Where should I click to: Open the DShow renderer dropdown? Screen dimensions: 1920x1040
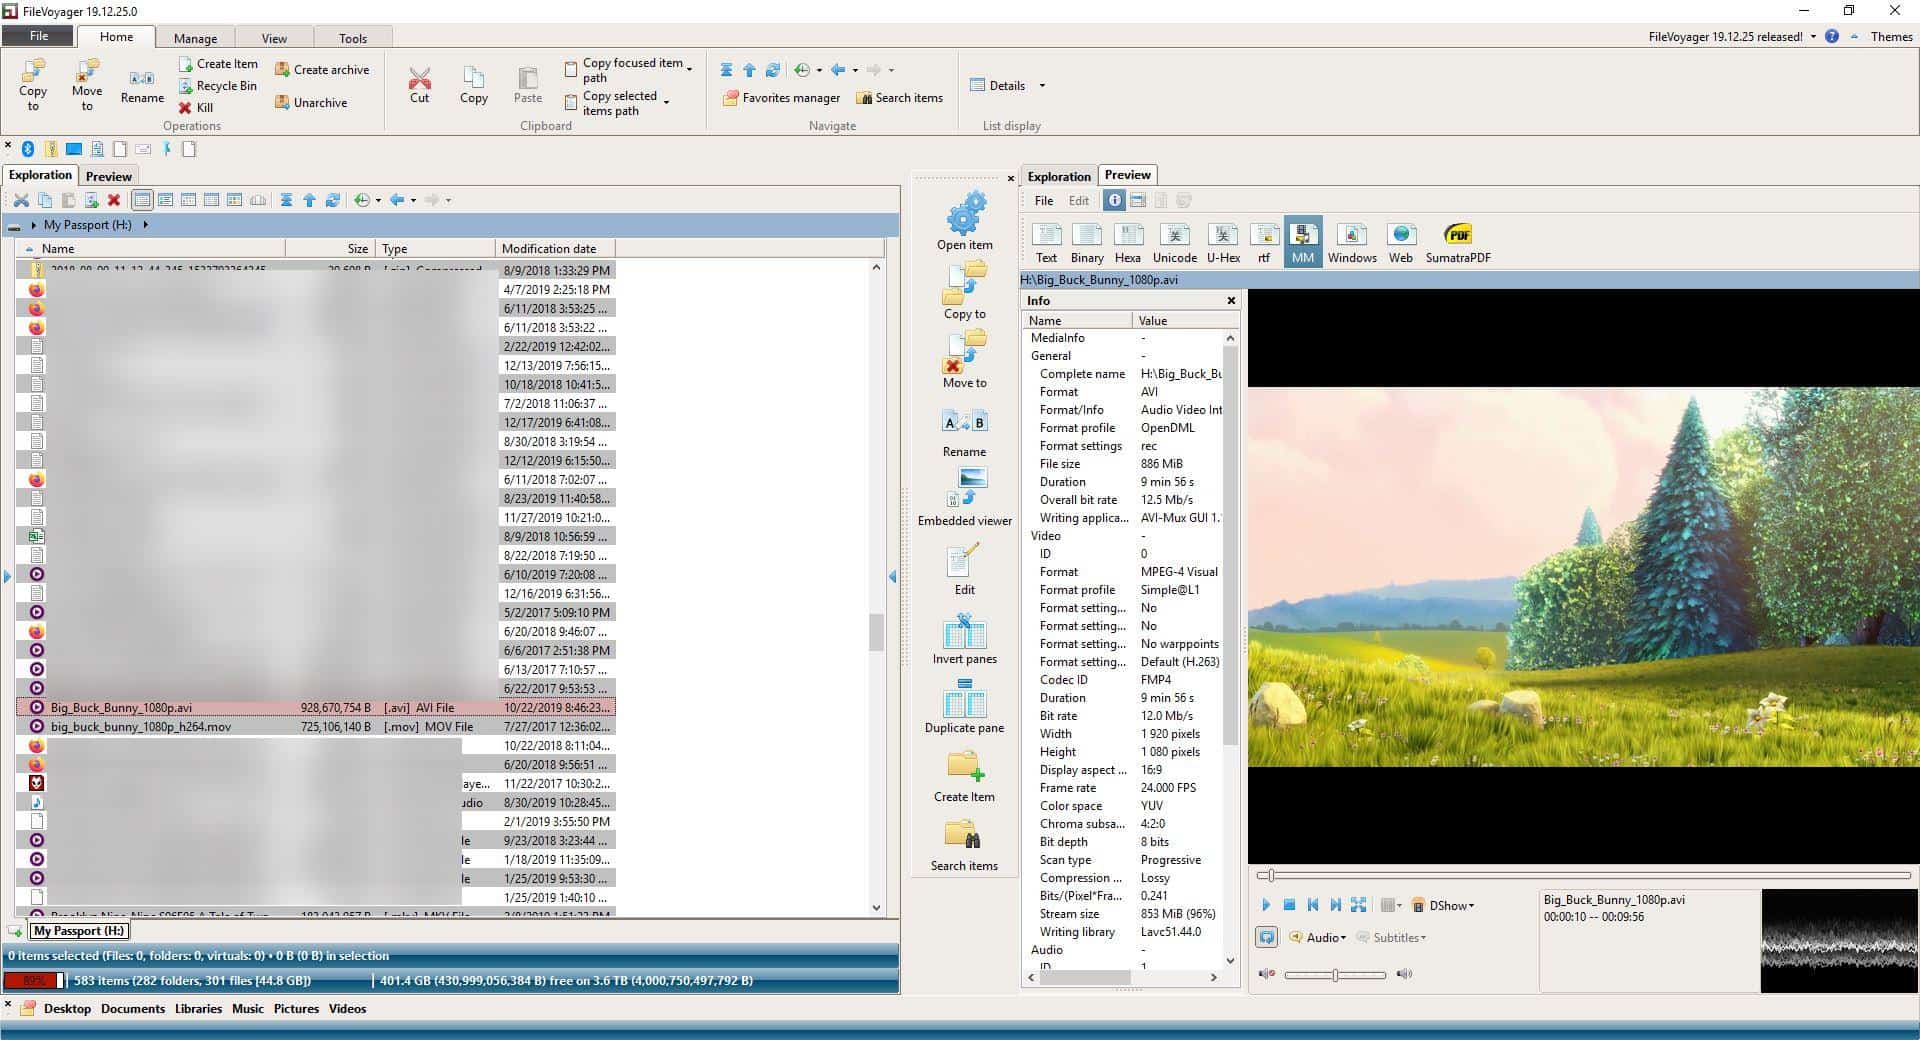1443,906
